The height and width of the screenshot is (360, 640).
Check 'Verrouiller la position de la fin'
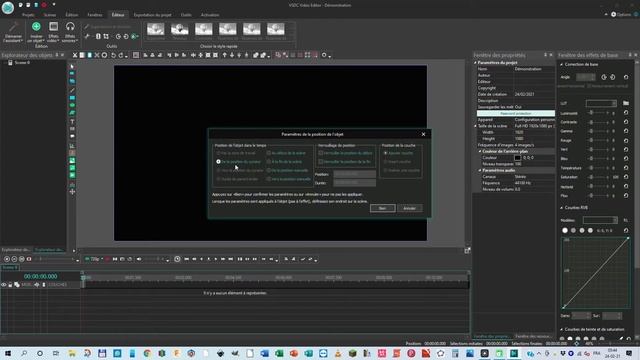coord(321,162)
